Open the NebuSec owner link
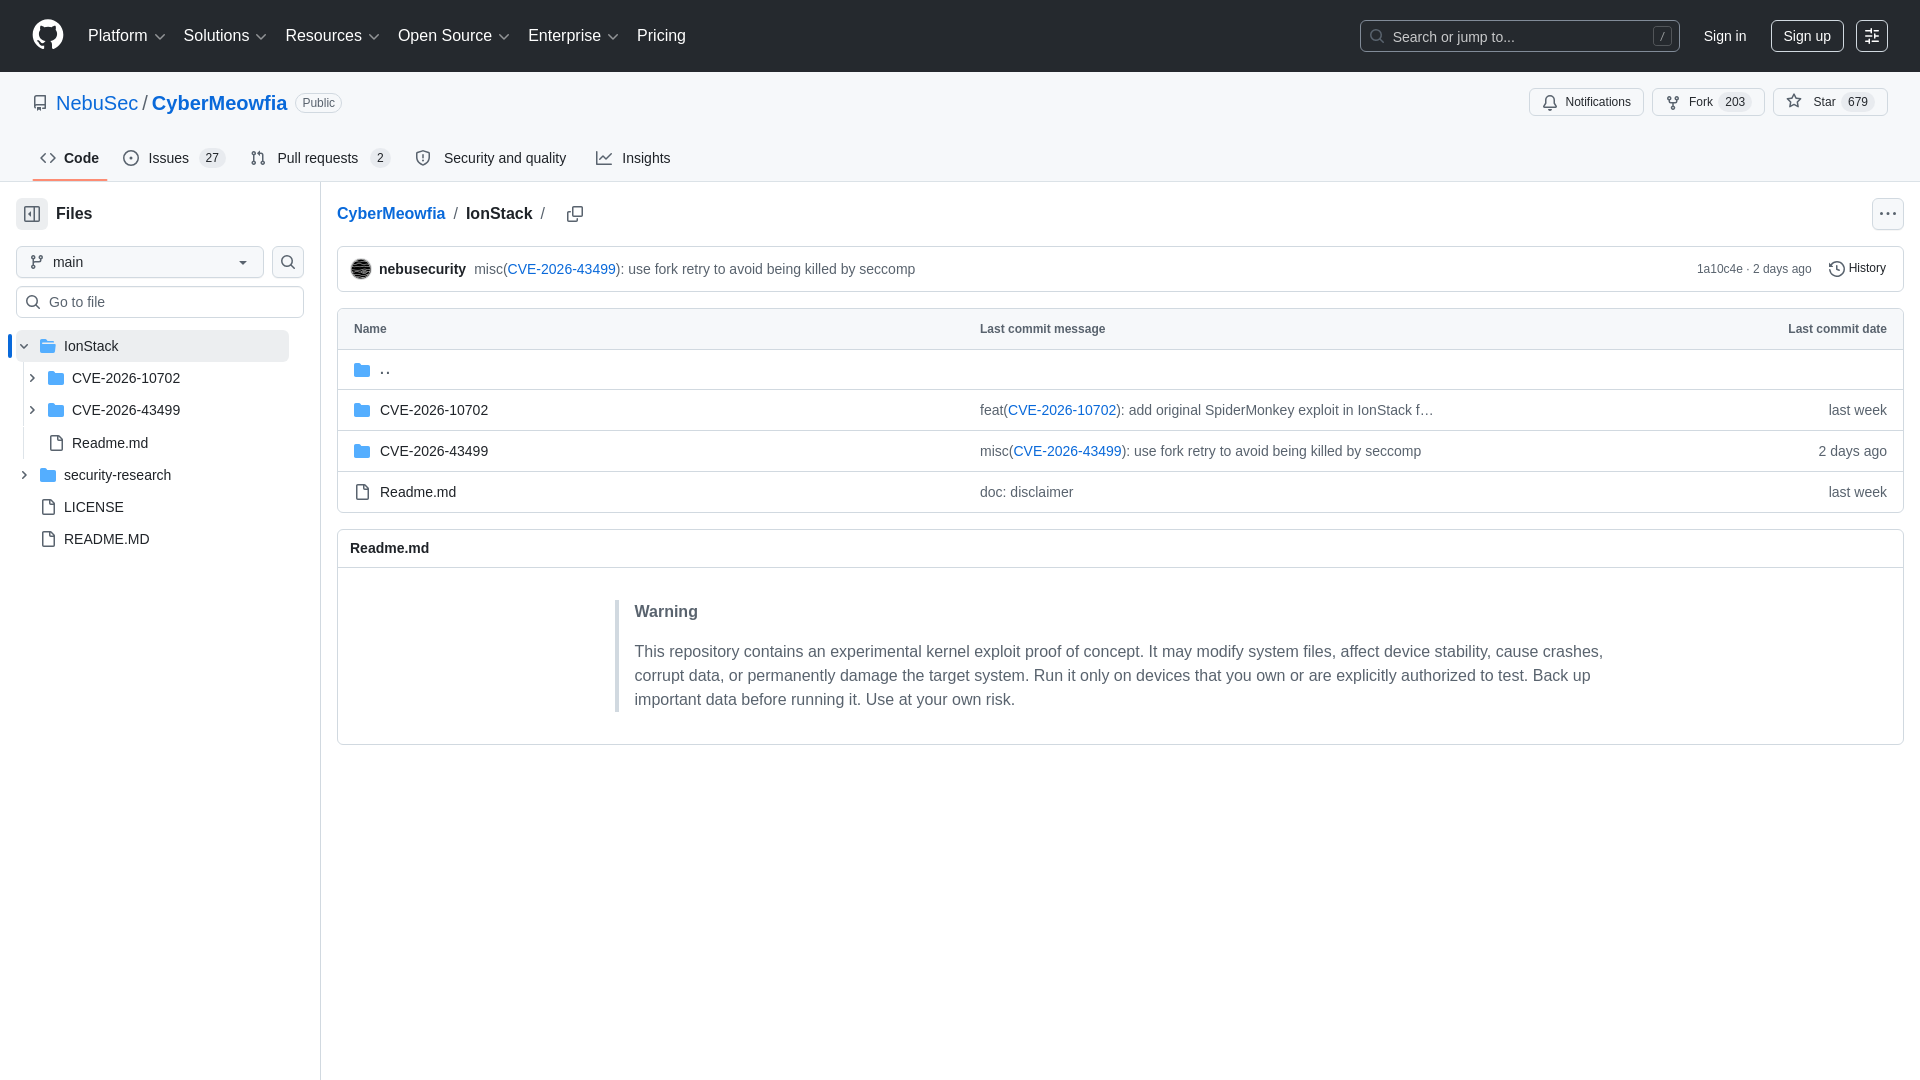Viewport: 1920px width, 1080px height. (97, 103)
